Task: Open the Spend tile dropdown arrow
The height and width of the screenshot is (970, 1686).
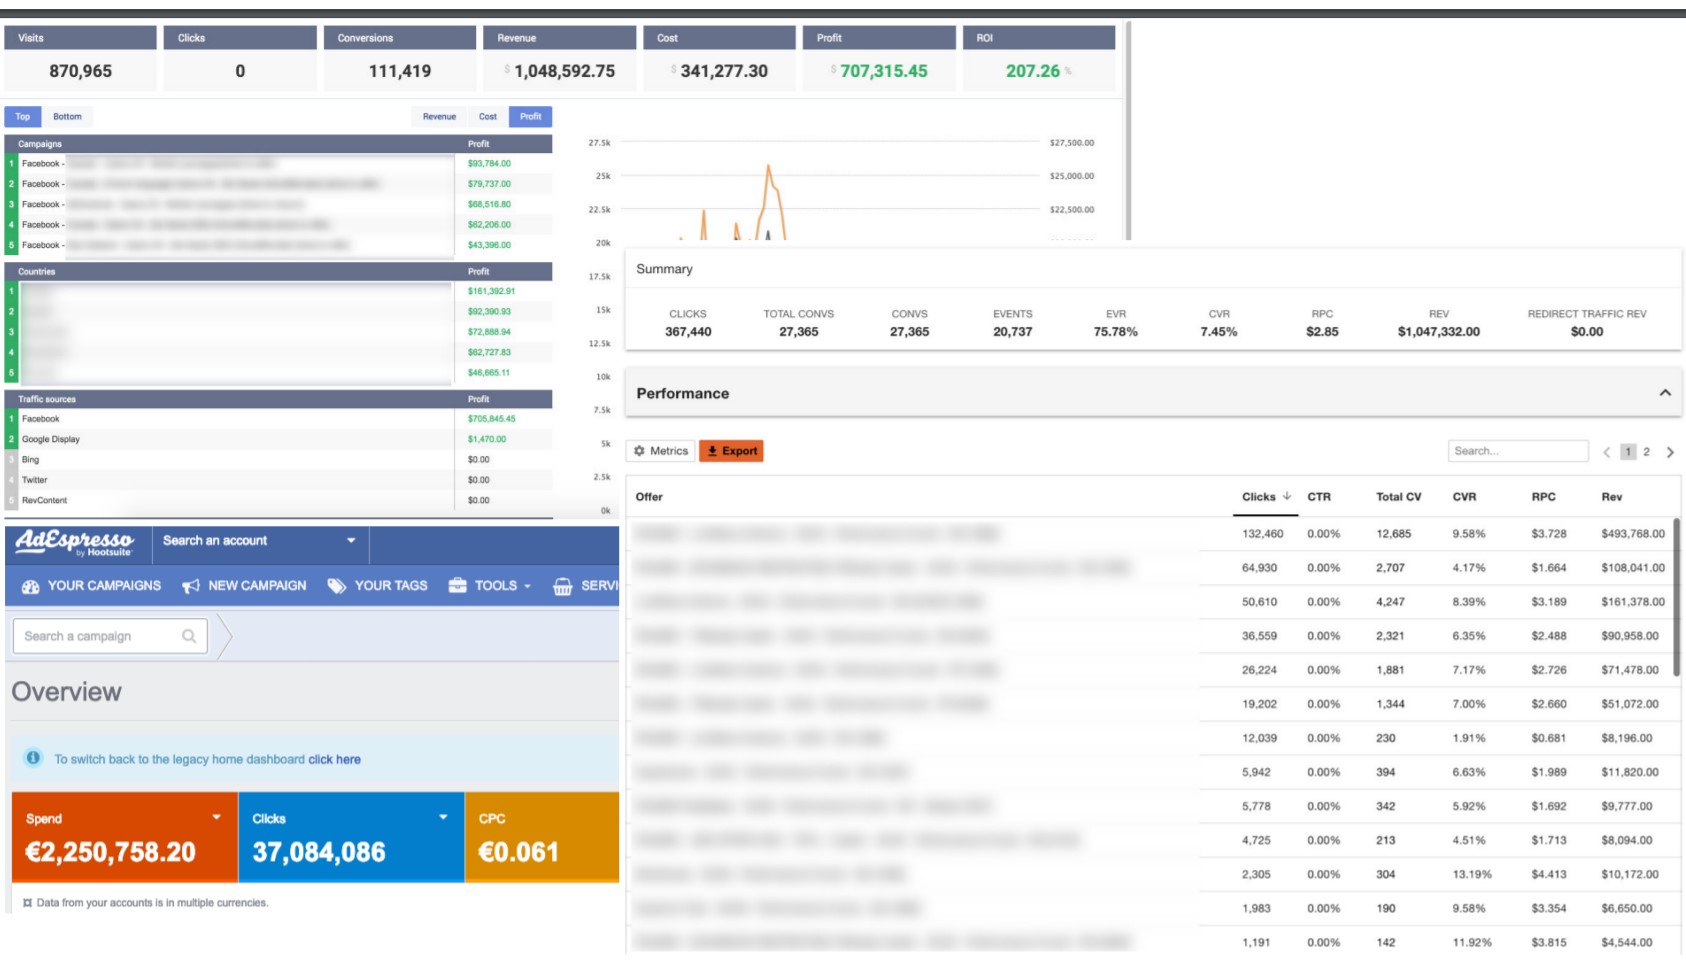Action: point(216,817)
